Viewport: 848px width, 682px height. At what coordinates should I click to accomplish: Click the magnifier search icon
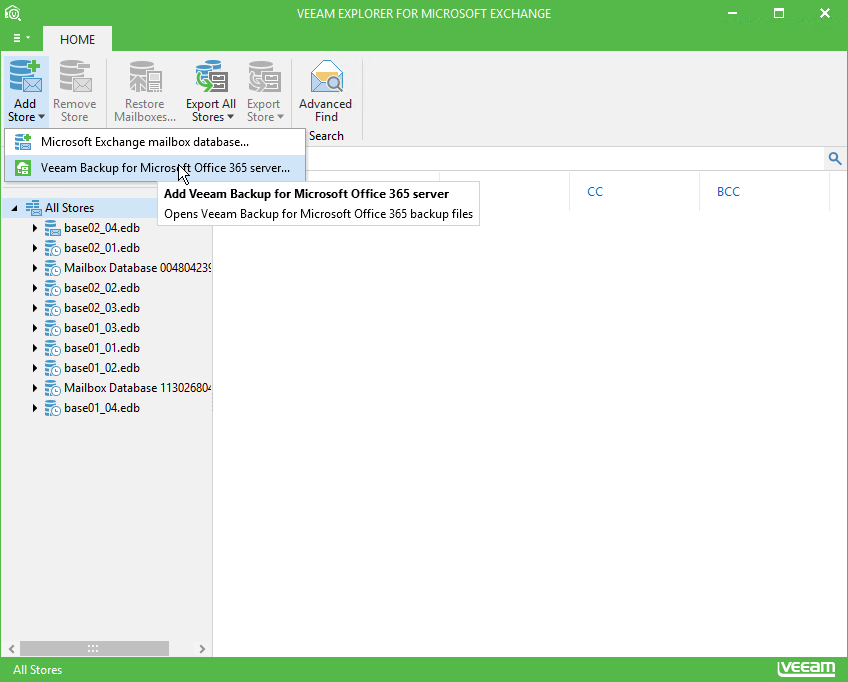pos(834,158)
